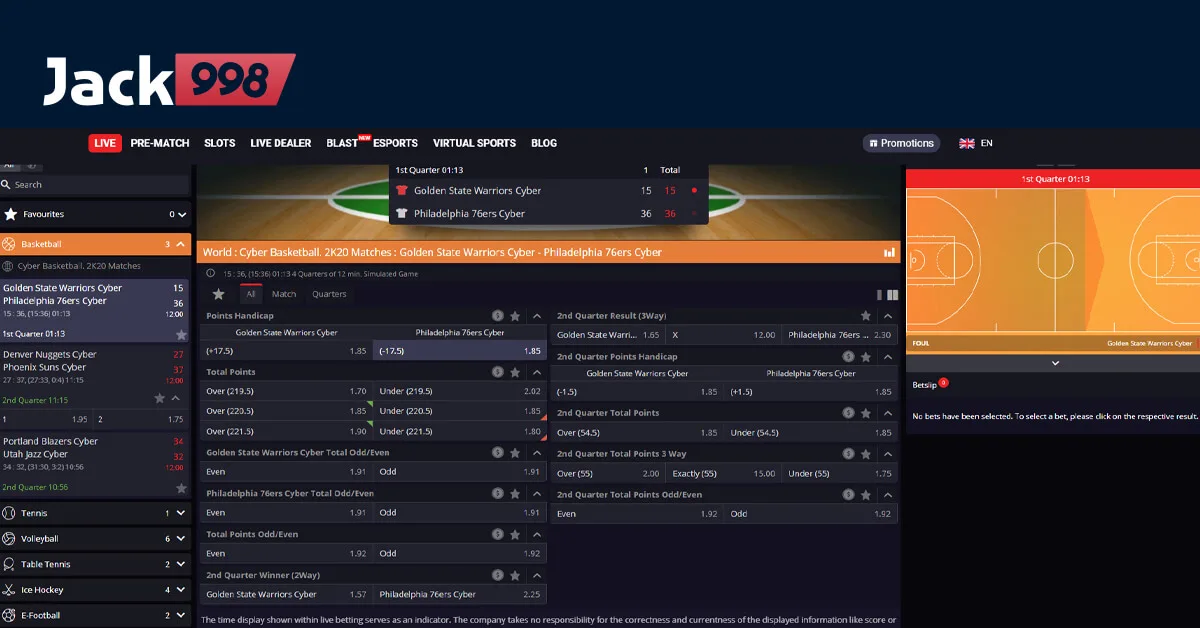Click the Jack998 logo
This screenshot has width=1200, height=628.
click(x=169, y=80)
